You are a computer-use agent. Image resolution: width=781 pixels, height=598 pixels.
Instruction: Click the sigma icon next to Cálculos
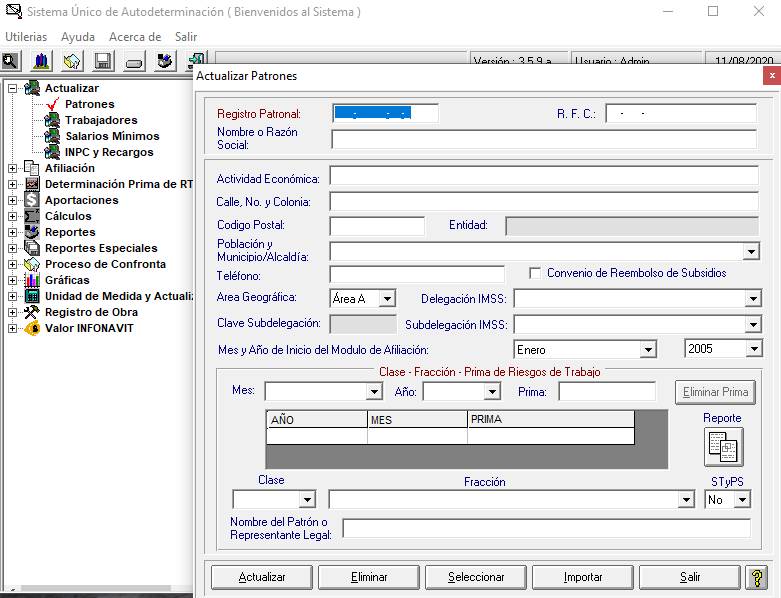click(x=32, y=216)
